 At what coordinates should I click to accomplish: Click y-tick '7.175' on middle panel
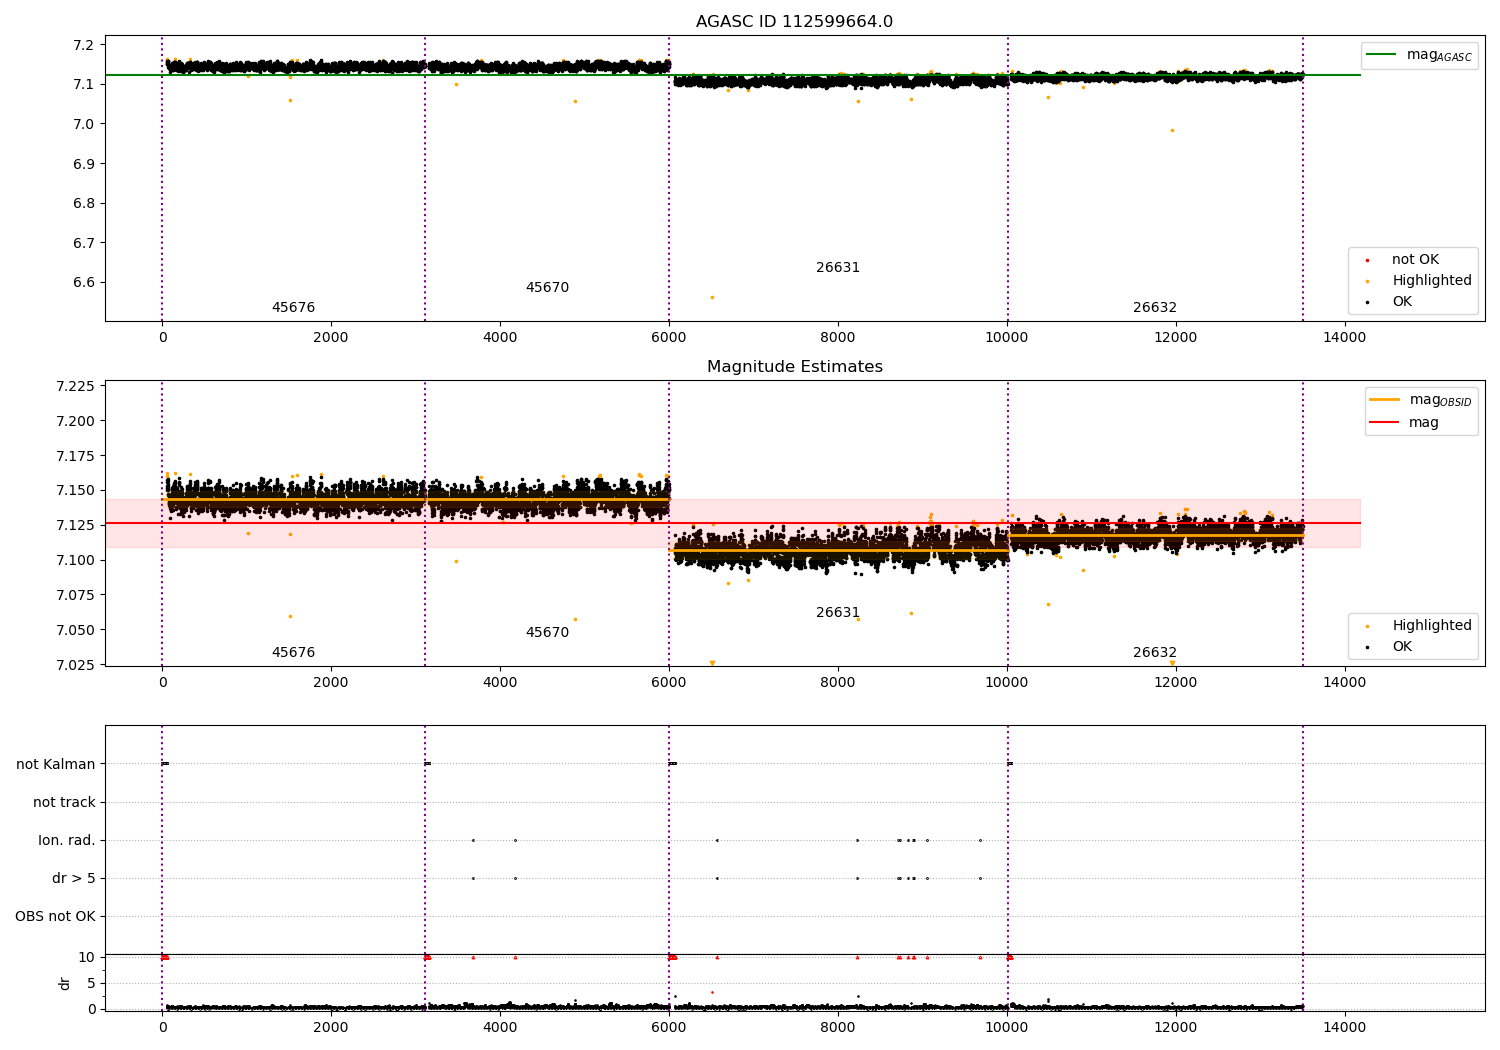76,457
